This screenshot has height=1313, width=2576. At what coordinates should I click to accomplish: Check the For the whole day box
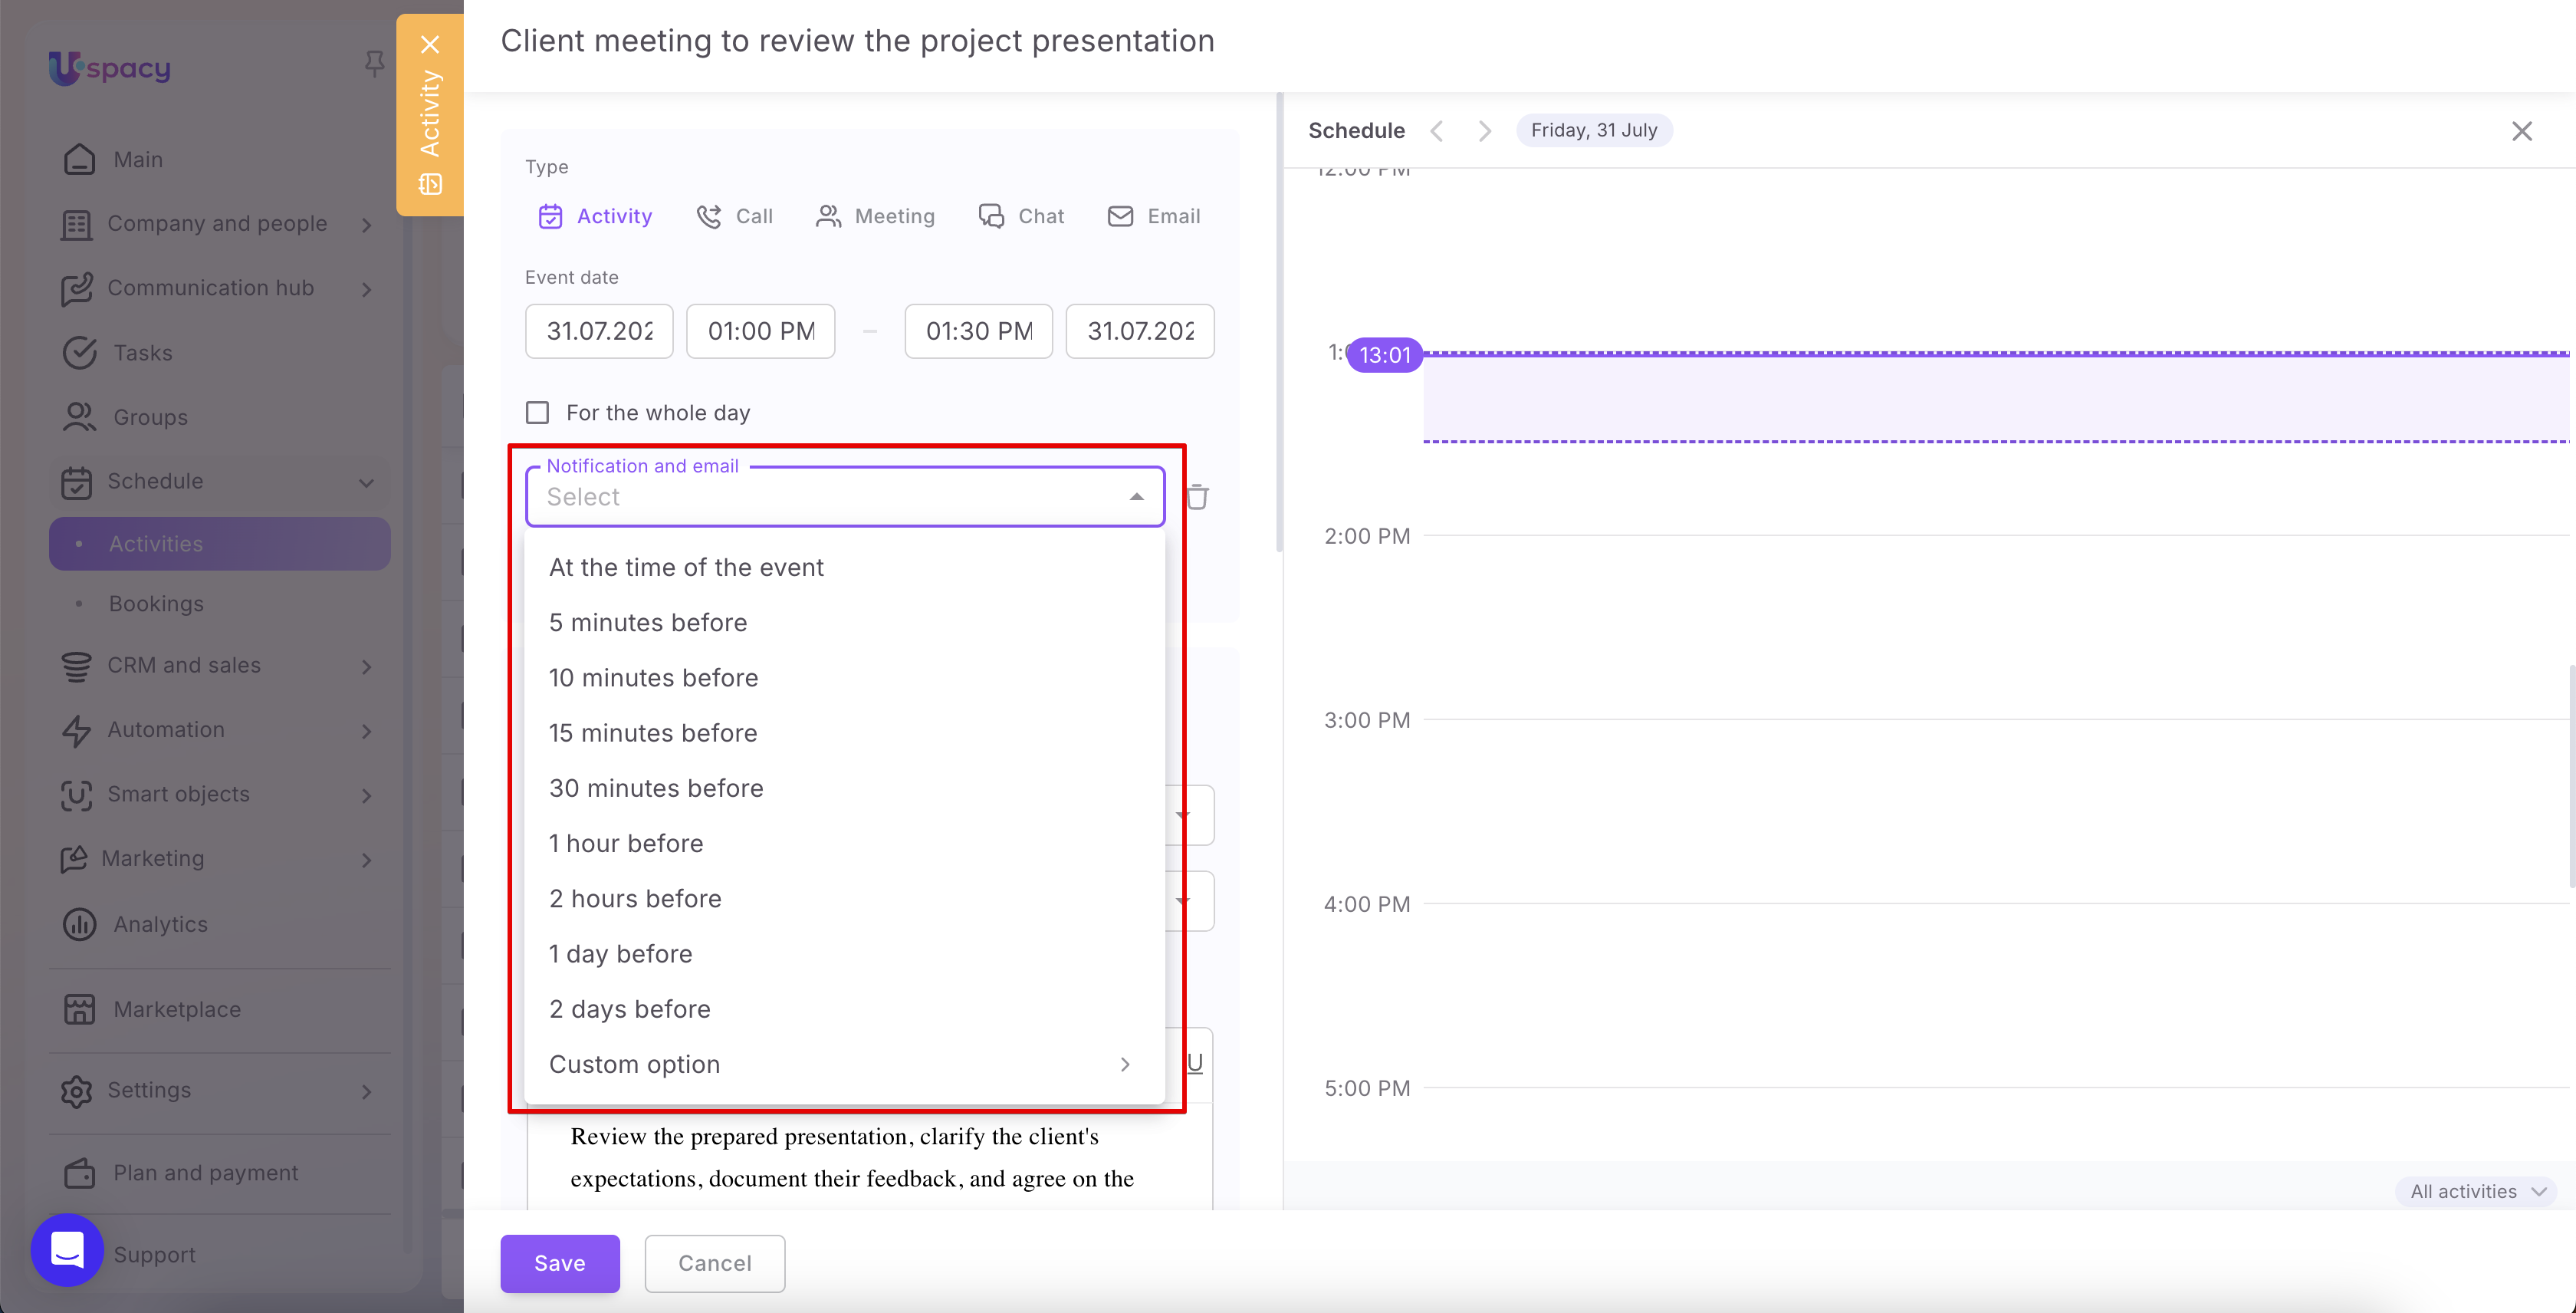[x=538, y=413]
